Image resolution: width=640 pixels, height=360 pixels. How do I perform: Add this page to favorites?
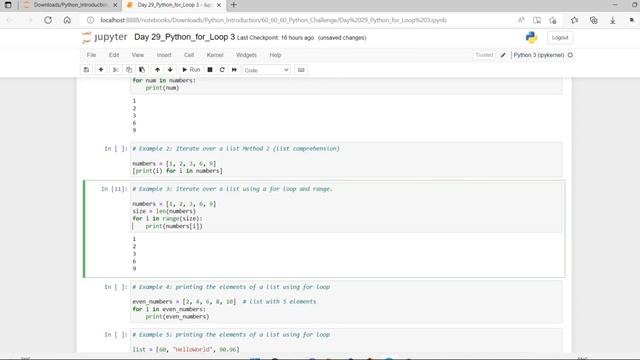point(553,20)
